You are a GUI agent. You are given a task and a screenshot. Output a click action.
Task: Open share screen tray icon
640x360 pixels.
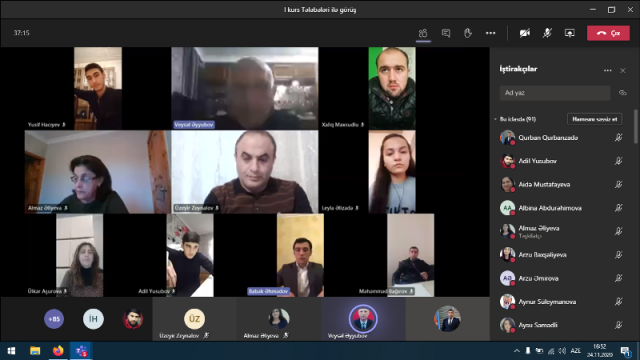[569, 33]
